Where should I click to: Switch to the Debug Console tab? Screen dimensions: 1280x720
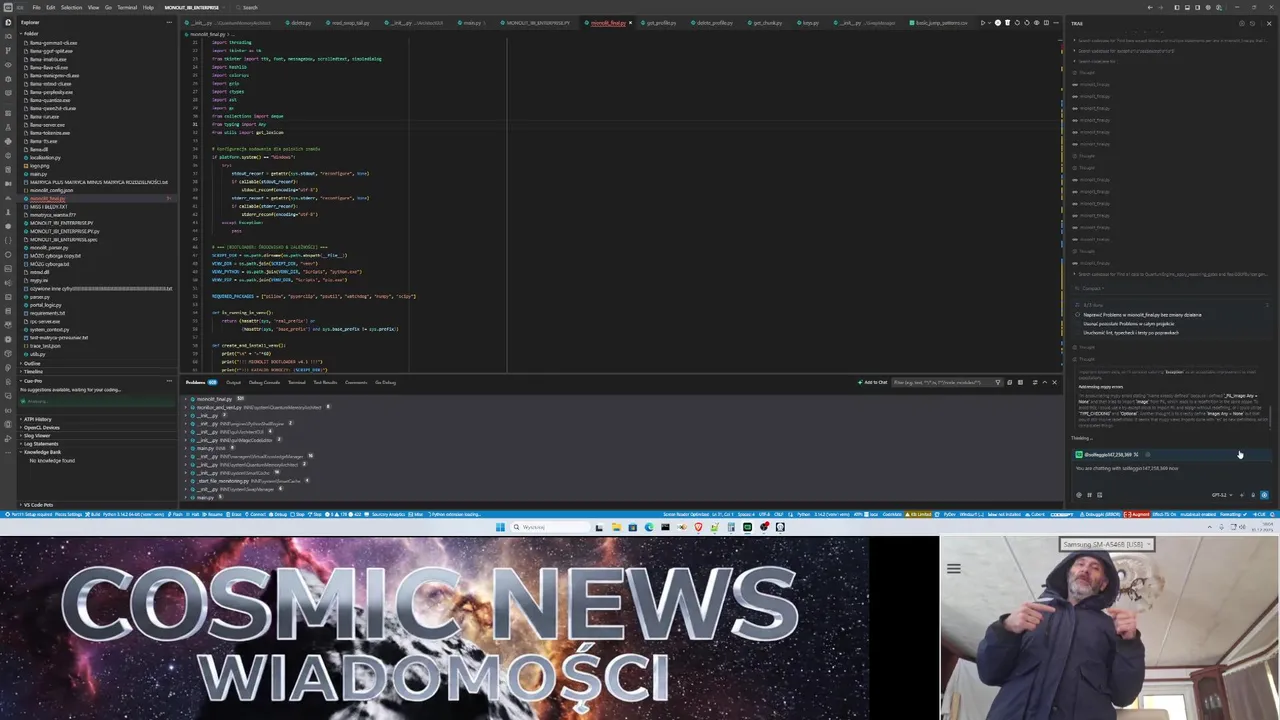tap(264, 382)
